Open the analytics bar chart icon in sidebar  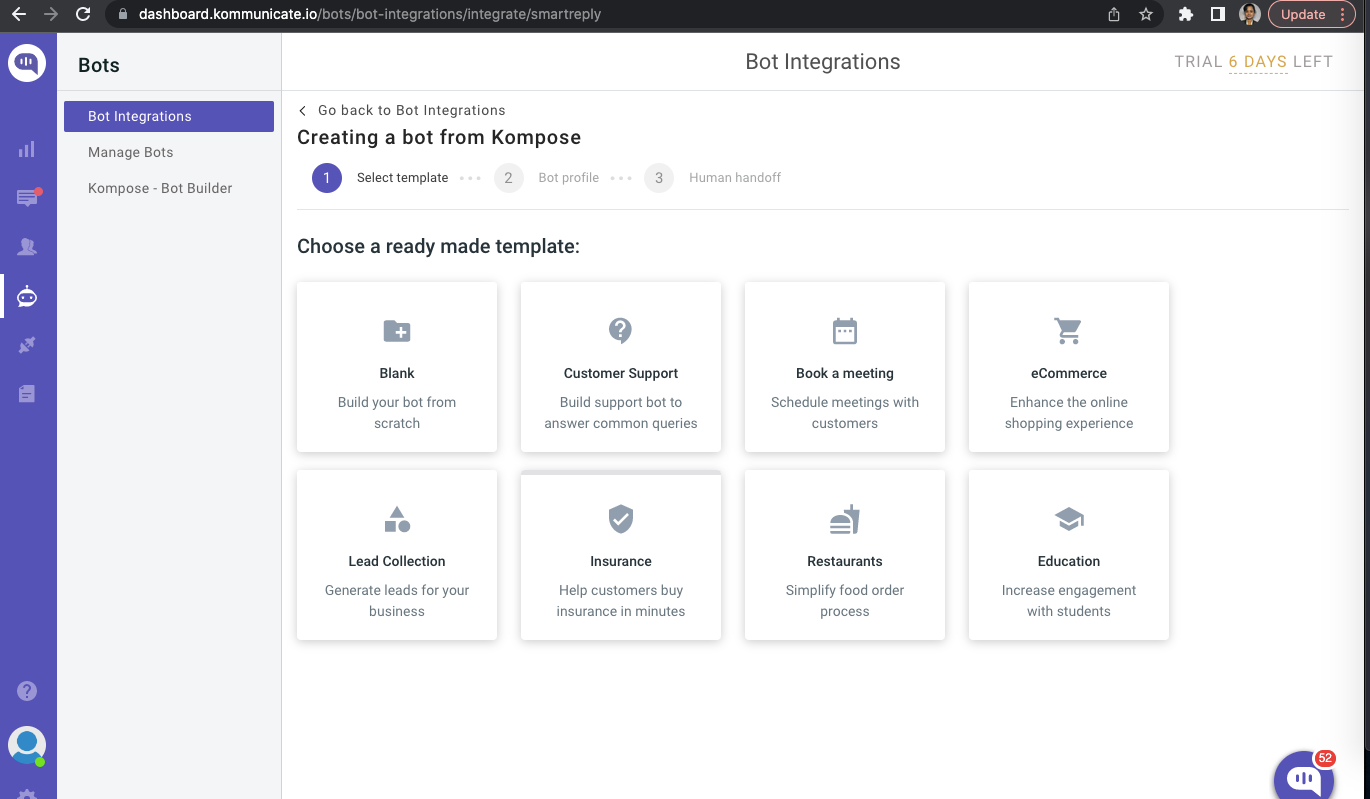pos(27,149)
